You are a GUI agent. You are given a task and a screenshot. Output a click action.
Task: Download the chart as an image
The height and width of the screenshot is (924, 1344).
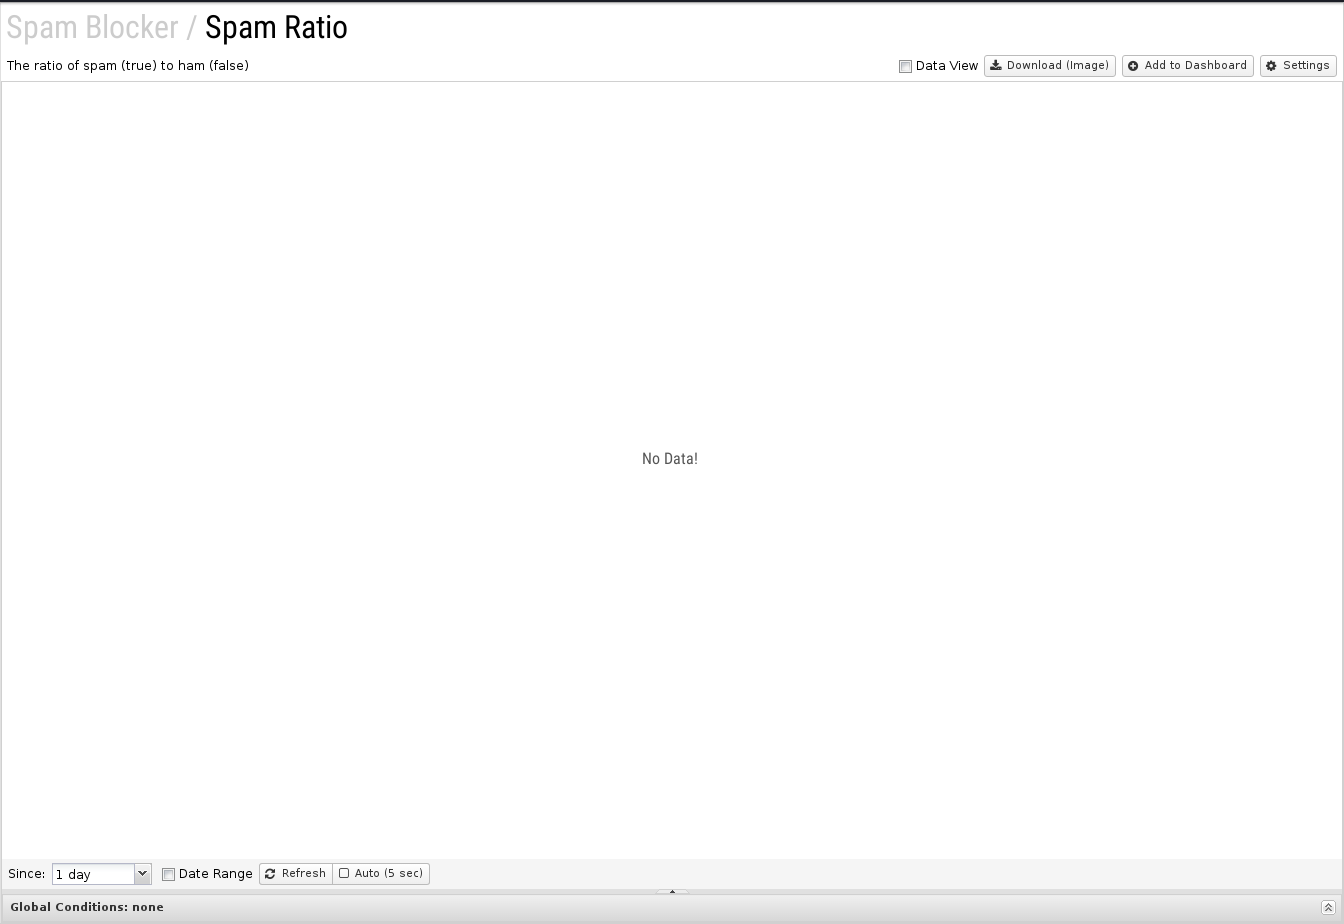coord(1049,66)
